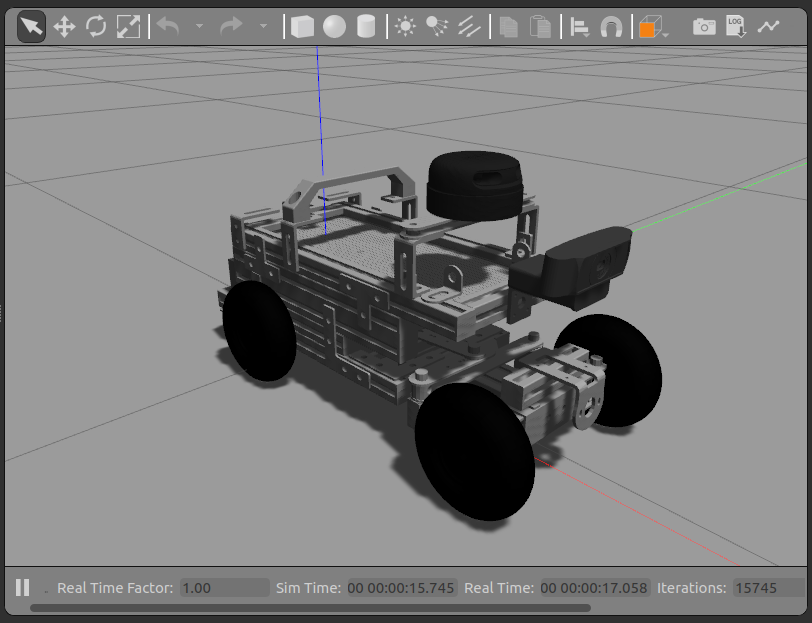This screenshot has width=812, height=623.
Task: Open the orange cube view angle menu
Action: coord(654,27)
